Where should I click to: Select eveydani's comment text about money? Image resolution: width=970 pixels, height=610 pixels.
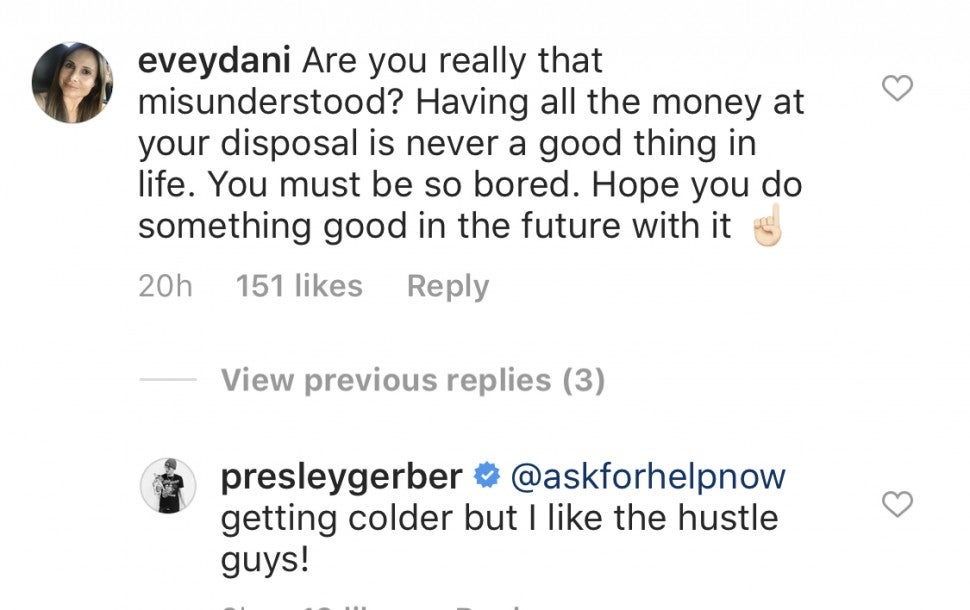click(x=470, y=145)
